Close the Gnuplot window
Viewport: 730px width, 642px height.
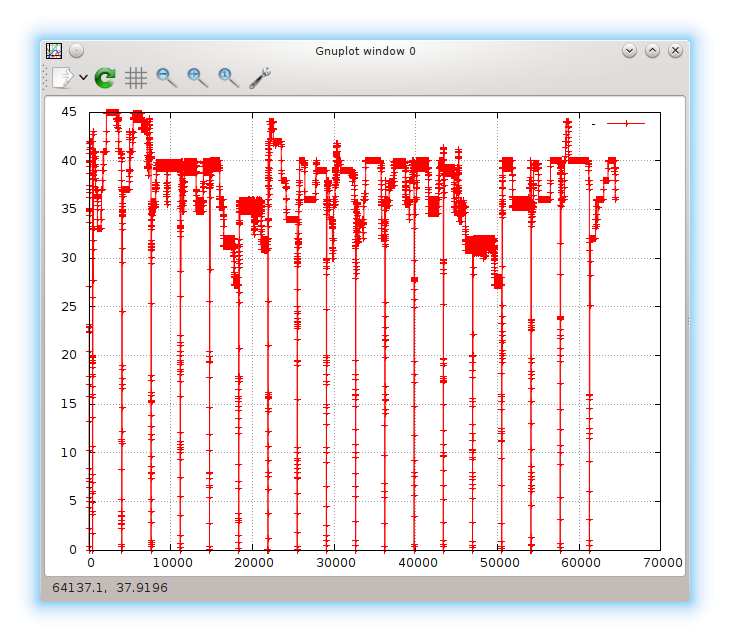point(676,51)
